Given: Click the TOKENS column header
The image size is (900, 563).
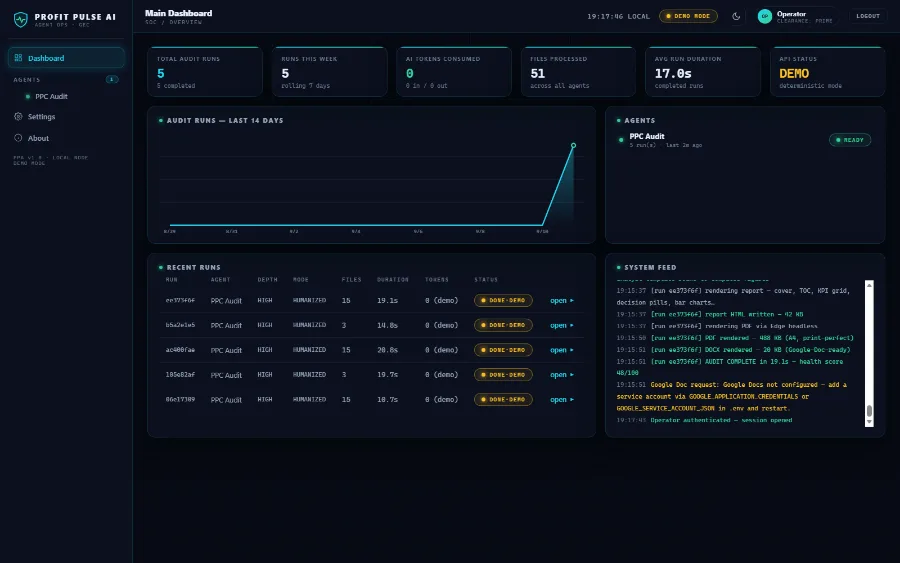Looking at the screenshot, I should tap(436, 279).
